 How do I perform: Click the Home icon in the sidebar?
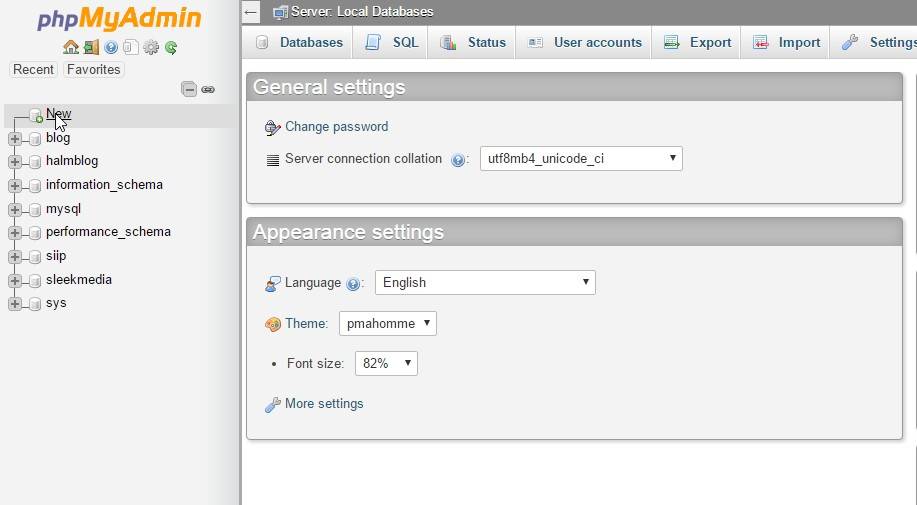[x=70, y=47]
